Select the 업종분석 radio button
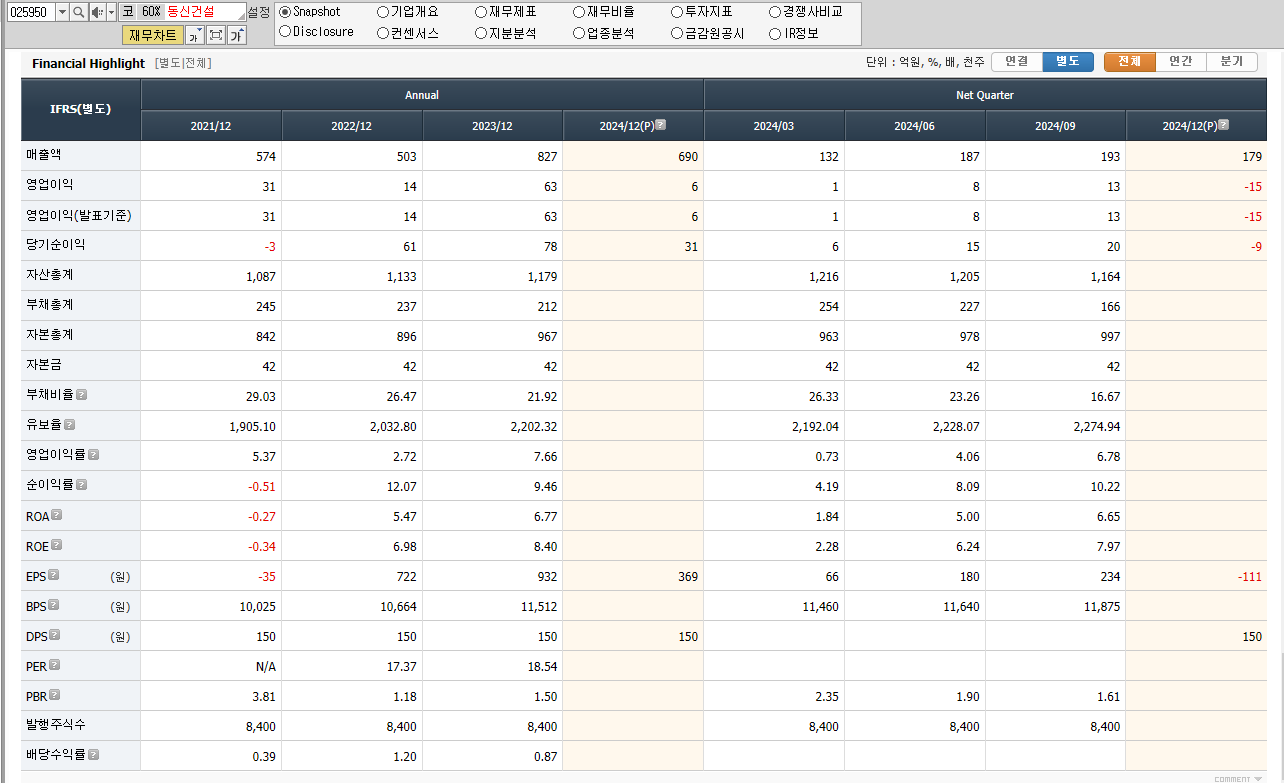 (579, 32)
